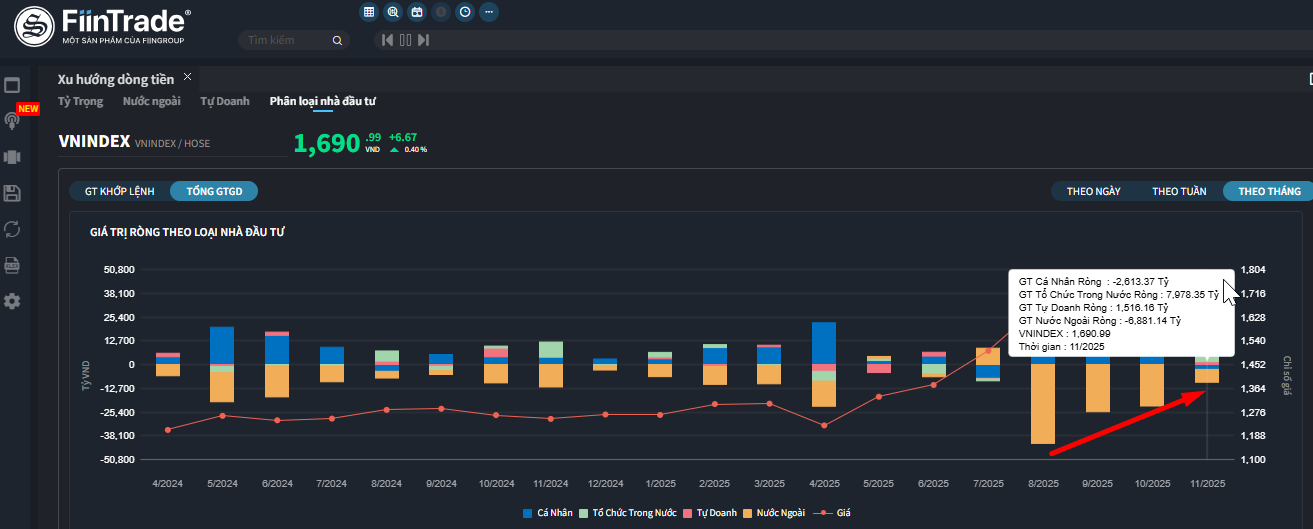
Task: Export data using the XLSX icon
Action: pyautogui.click(x=12, y=265)
